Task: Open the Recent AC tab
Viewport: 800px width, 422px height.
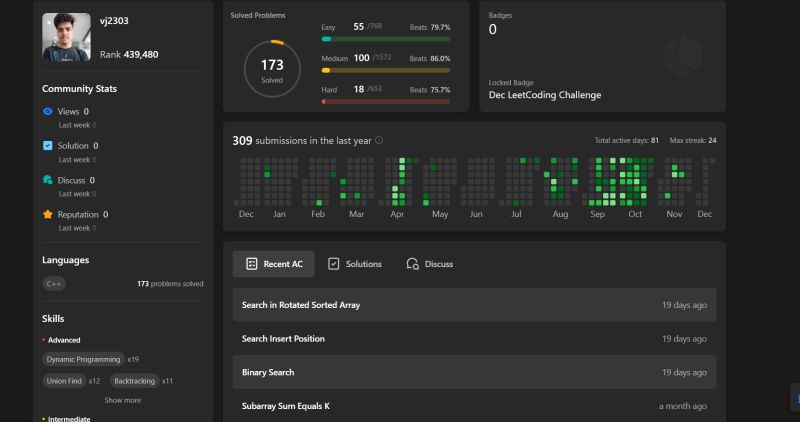Action: point(273,264)
